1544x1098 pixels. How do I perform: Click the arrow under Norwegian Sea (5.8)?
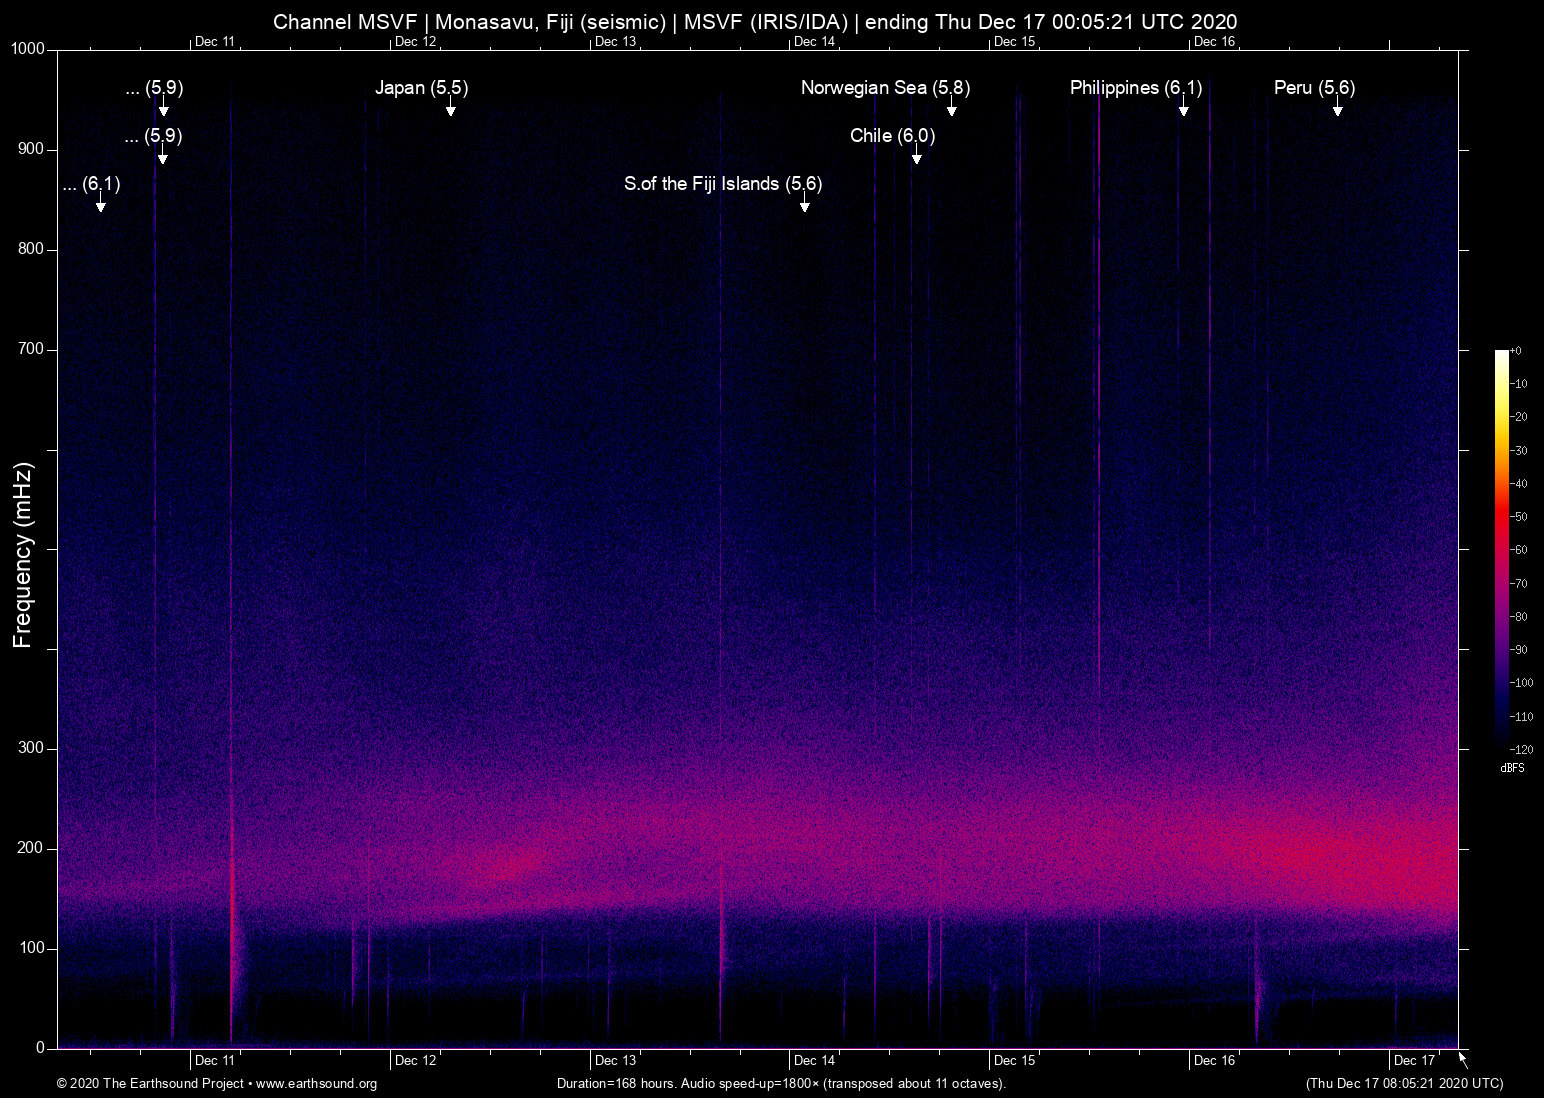pyautogui.click(x=951, y=108)
